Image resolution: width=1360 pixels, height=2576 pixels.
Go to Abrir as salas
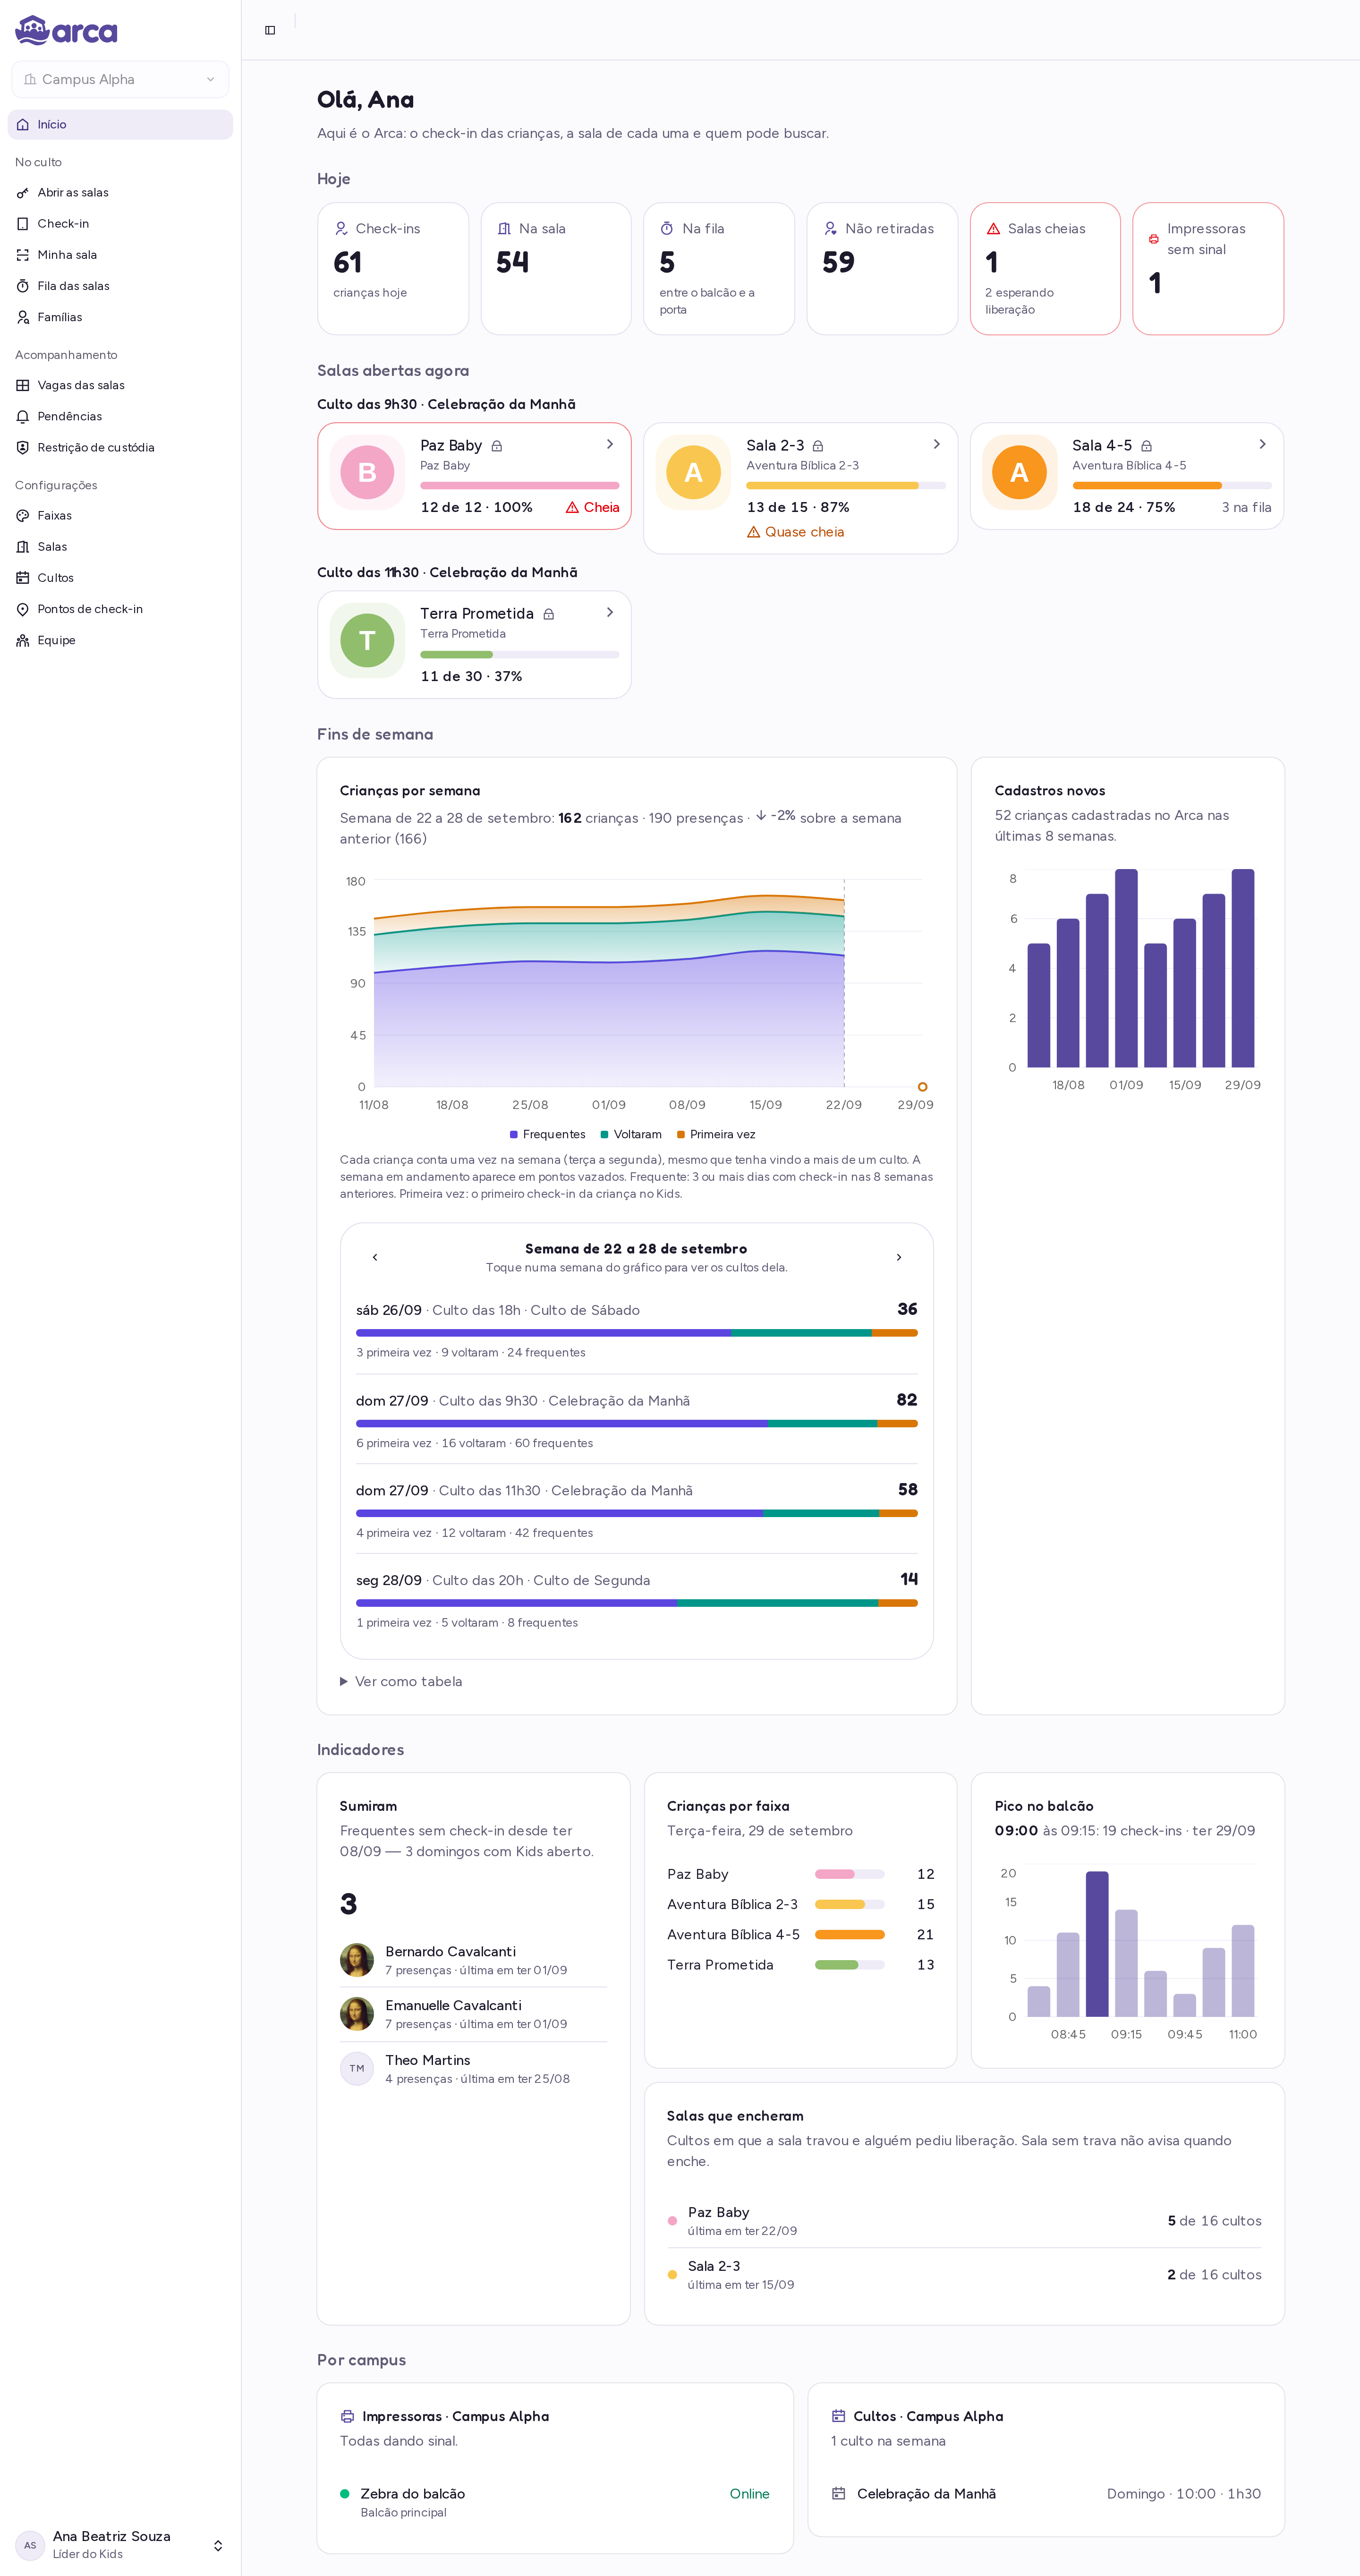pyautogui.click(x=120, y=193)
